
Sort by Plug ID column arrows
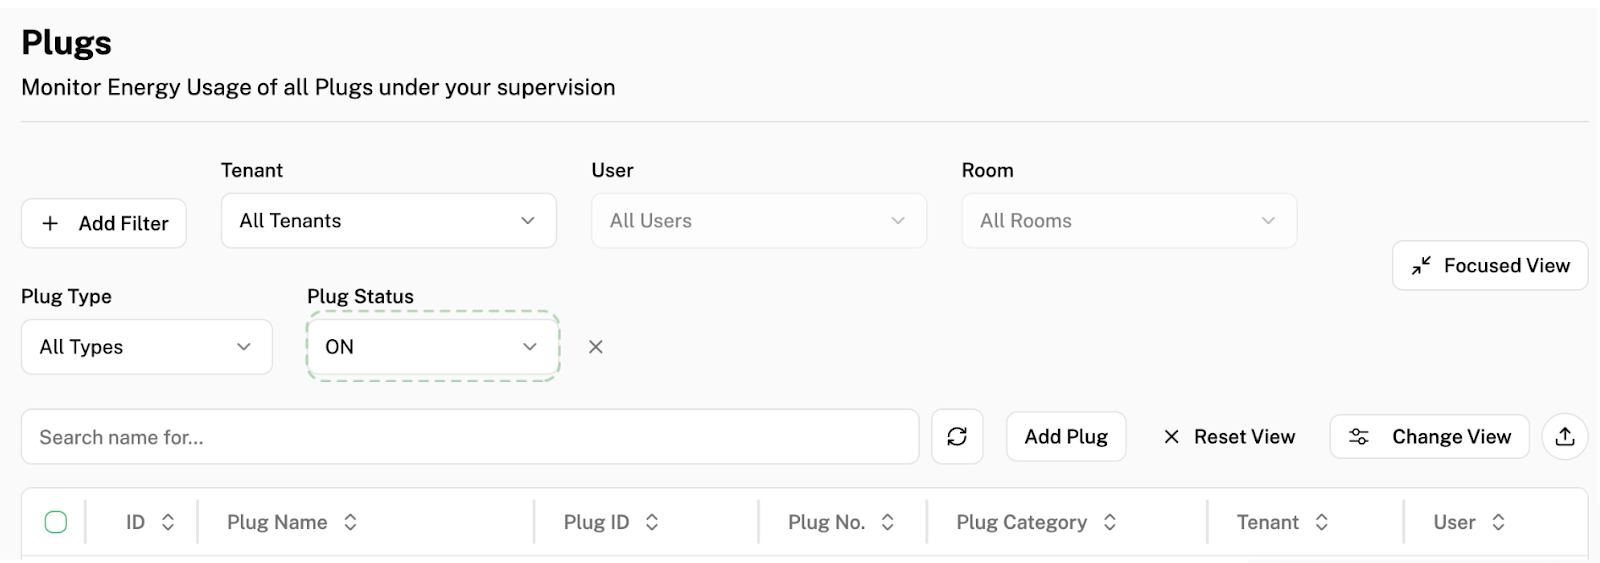[652, 522]
